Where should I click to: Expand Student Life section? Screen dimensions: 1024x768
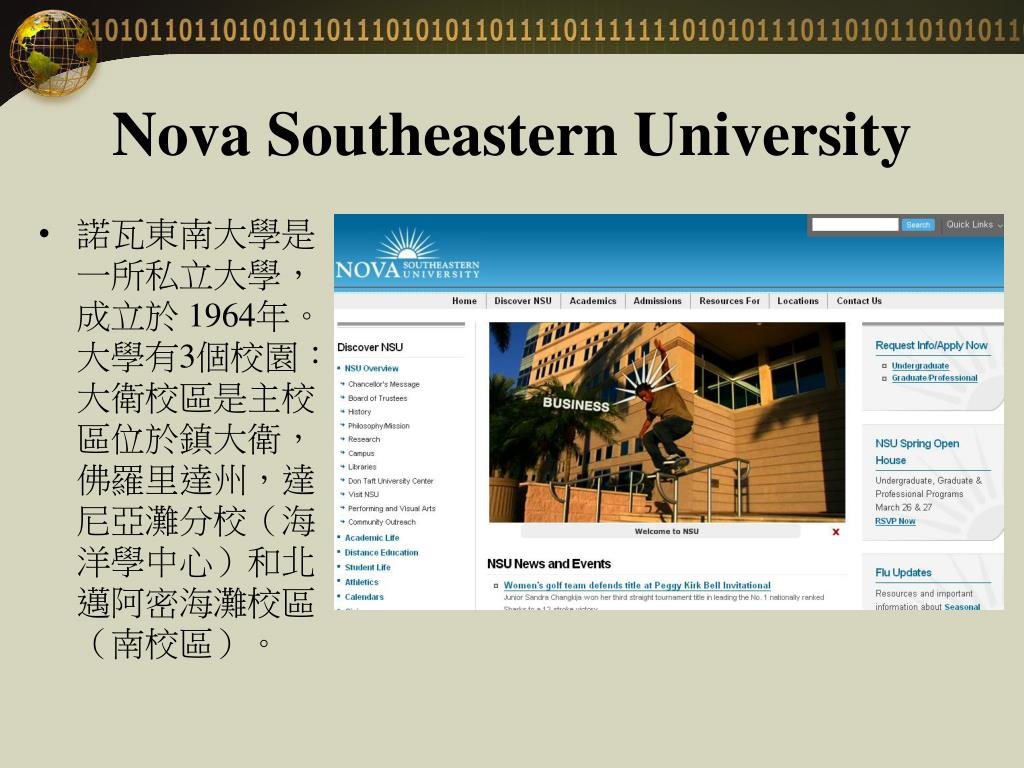point(367,568)
